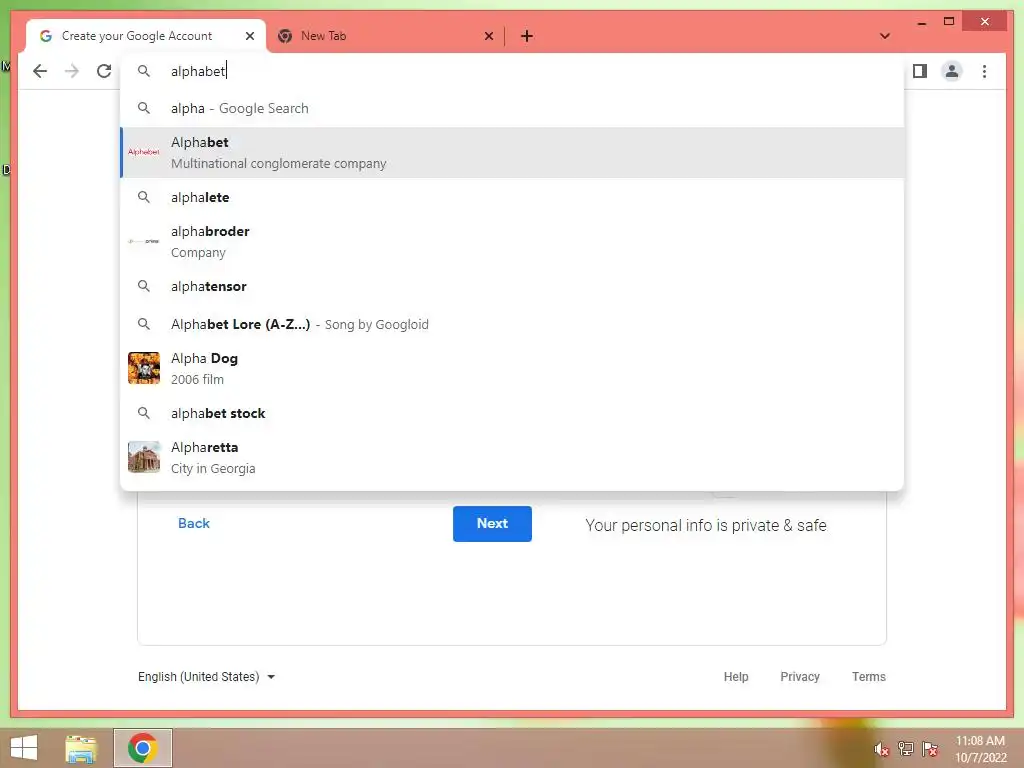Open a new tab with plus button
Image resolution: width=1024 pixels, height=768 pixels.
[x=526, y=37]
